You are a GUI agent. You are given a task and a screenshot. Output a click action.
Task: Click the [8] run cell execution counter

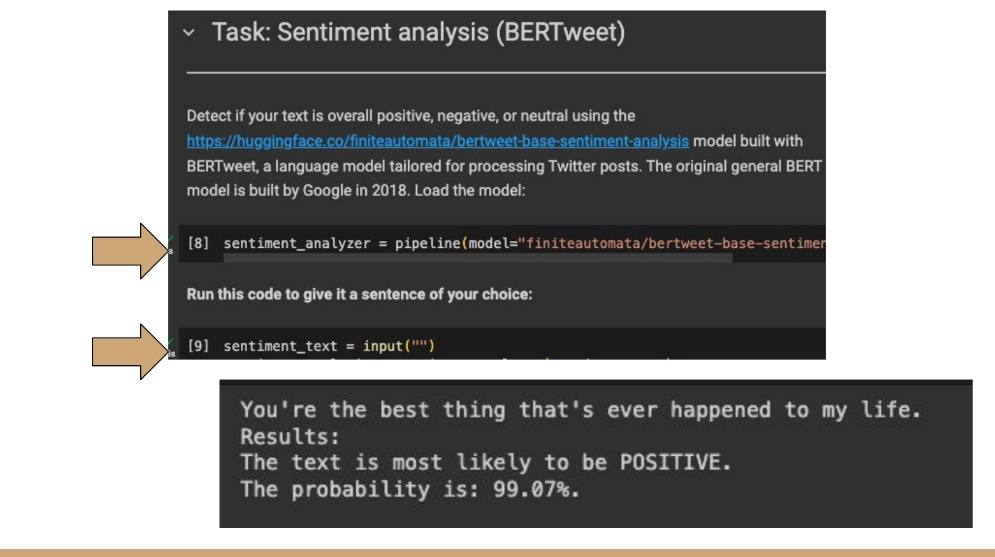[198, 243]
